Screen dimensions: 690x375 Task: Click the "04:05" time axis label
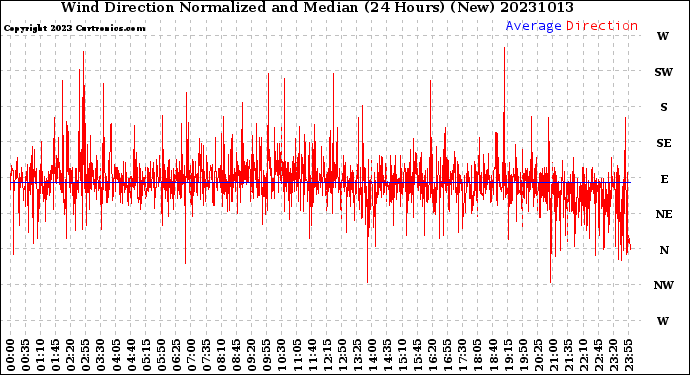[116, 355]
